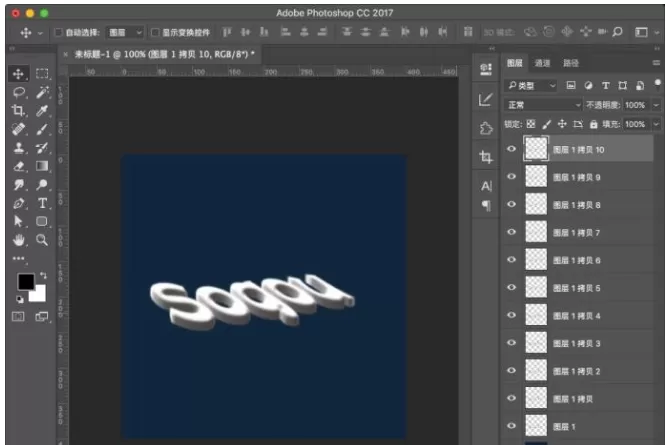
Task: Select the Gradient tool
Action: coord(42,166)
